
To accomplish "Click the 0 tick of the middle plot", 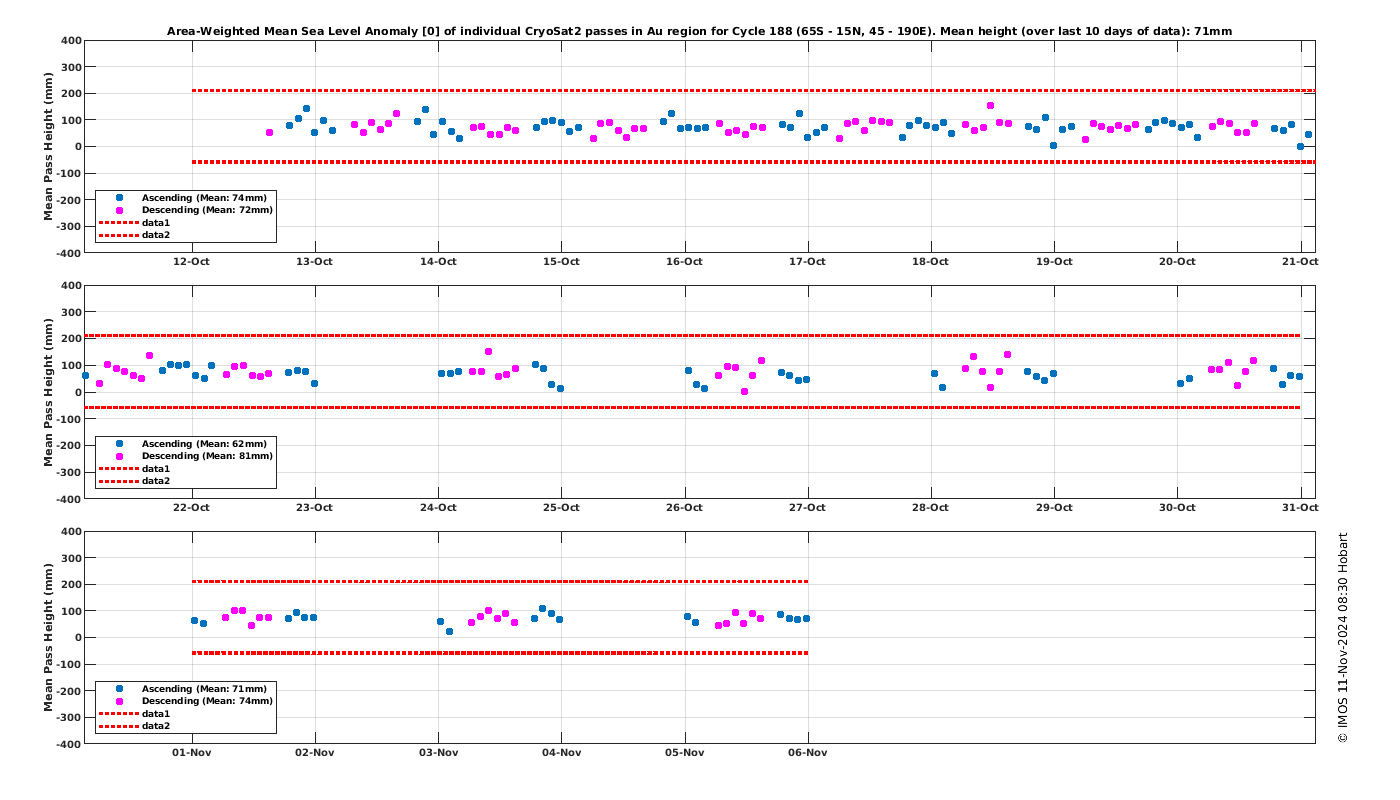I will click(77, 392).
